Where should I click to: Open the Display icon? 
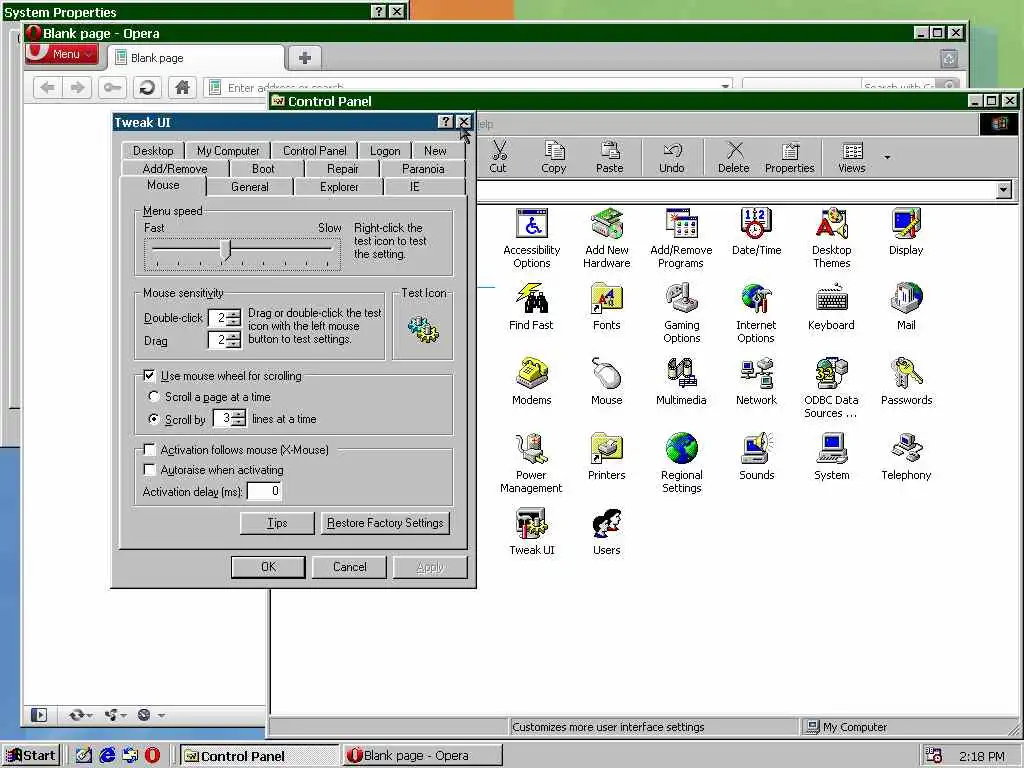pos(906,232)
